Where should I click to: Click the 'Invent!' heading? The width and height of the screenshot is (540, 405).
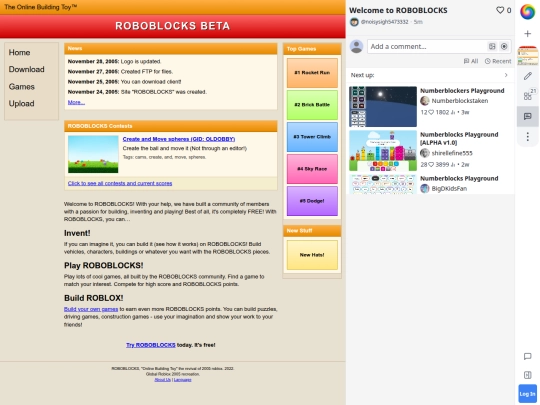77,233
